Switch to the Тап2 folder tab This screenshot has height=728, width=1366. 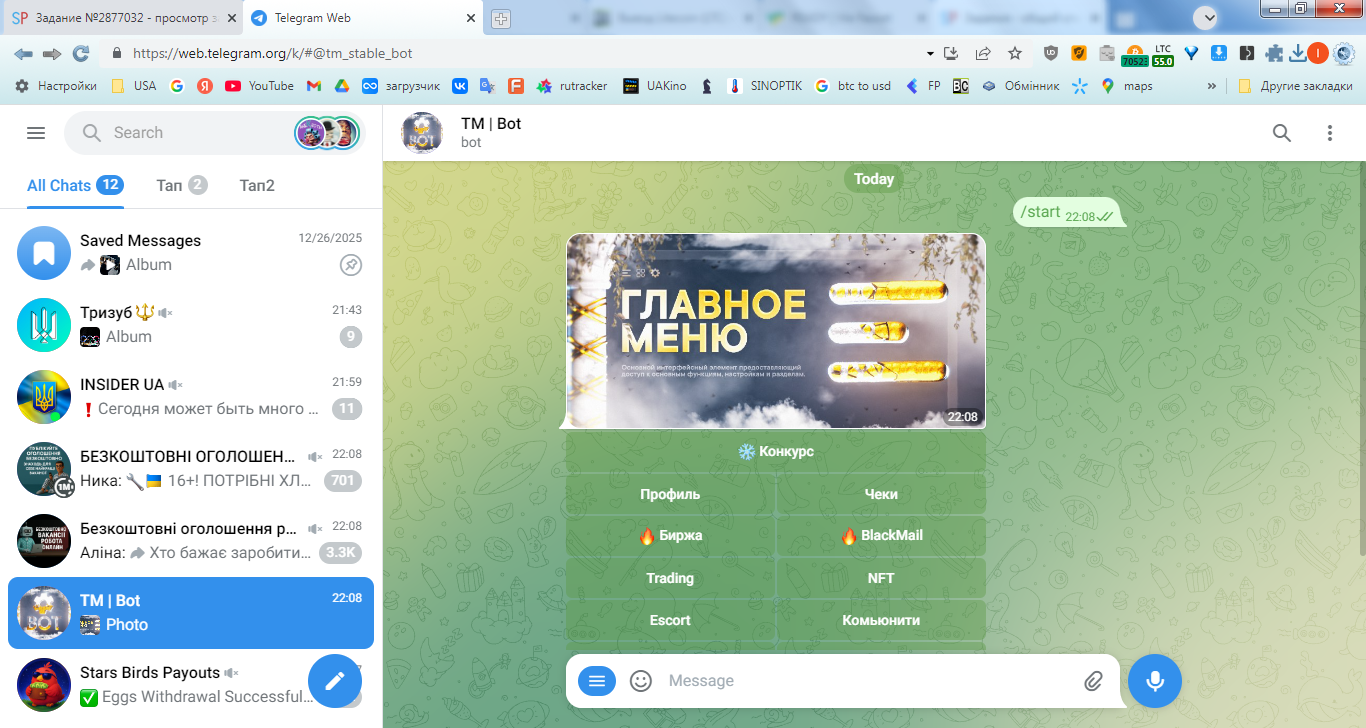(x=257, y=185)
